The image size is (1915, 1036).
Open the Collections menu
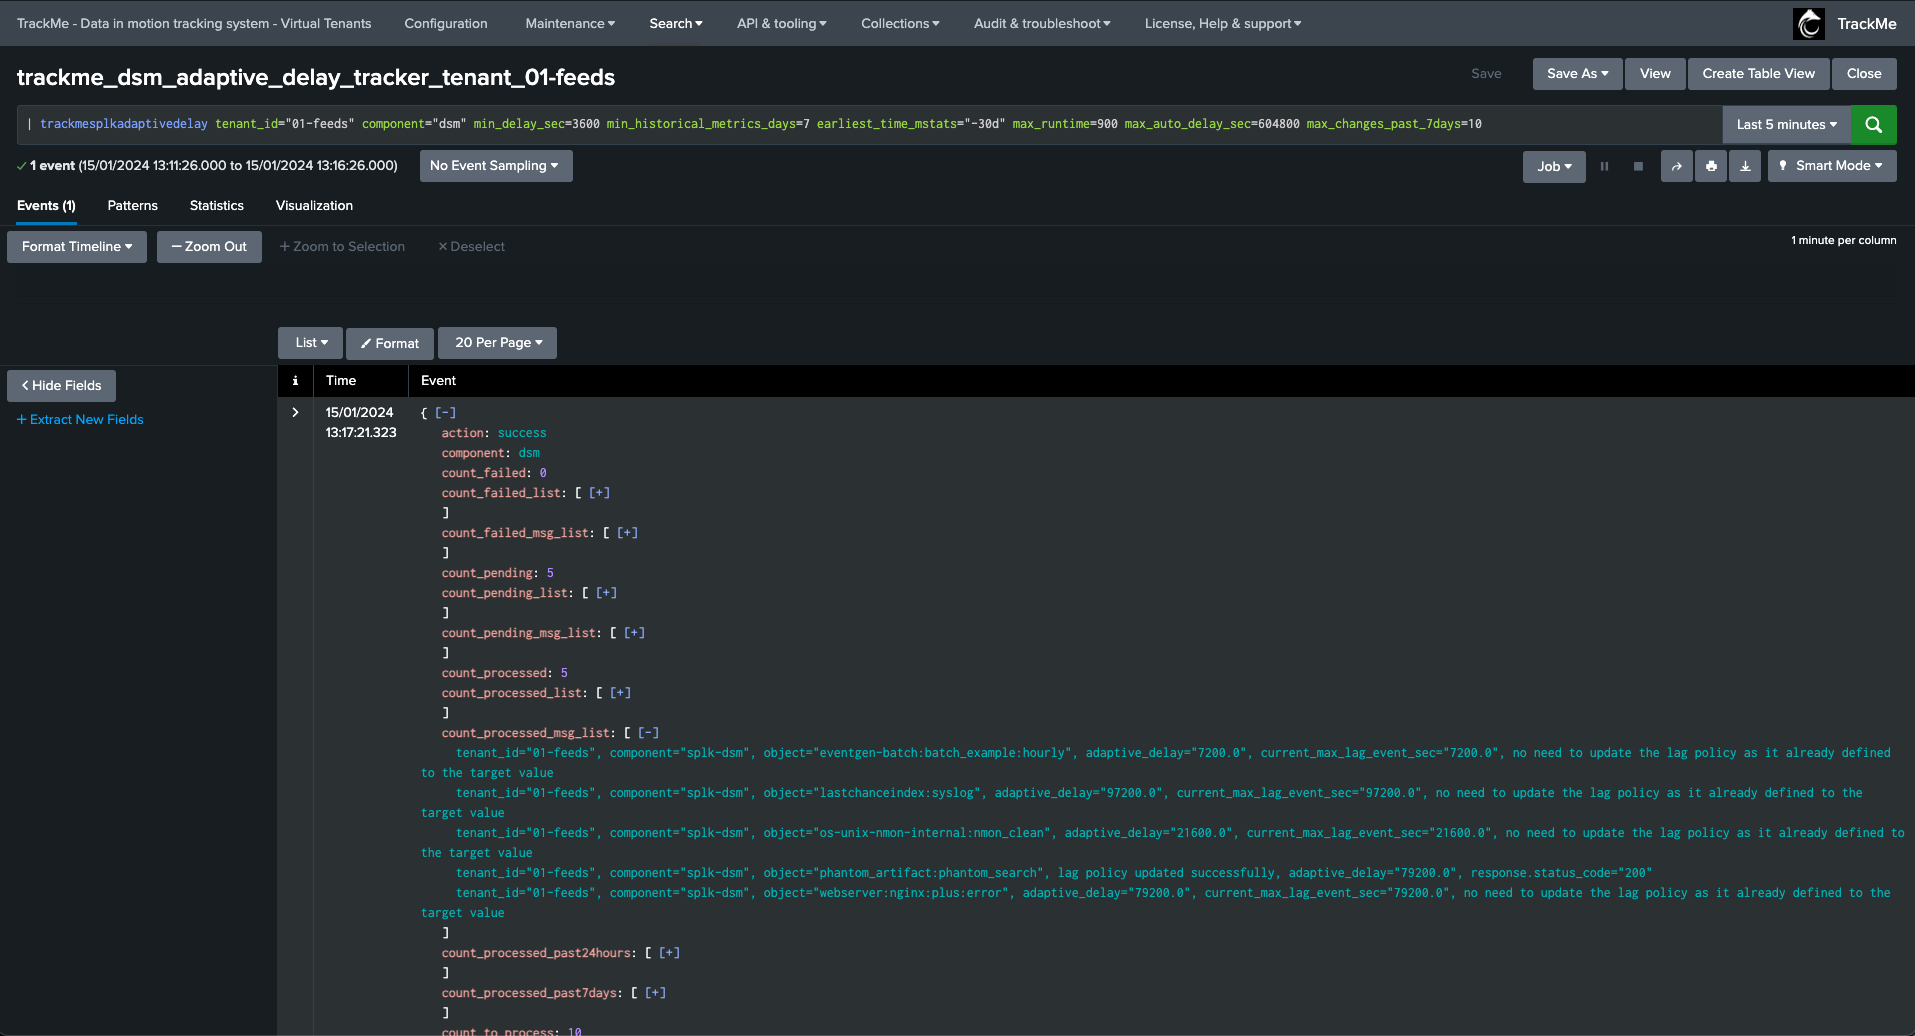pyautogui.click(x=900, y=23)
